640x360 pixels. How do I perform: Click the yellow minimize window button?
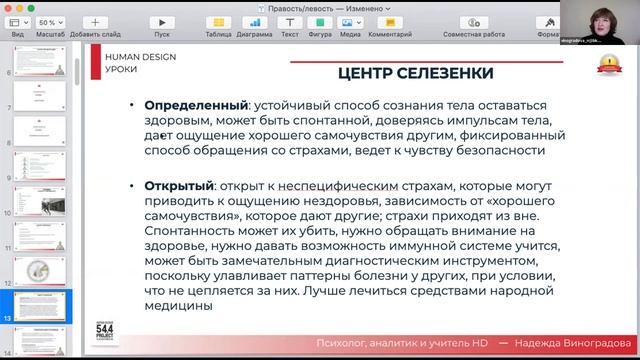click(20, 8)
